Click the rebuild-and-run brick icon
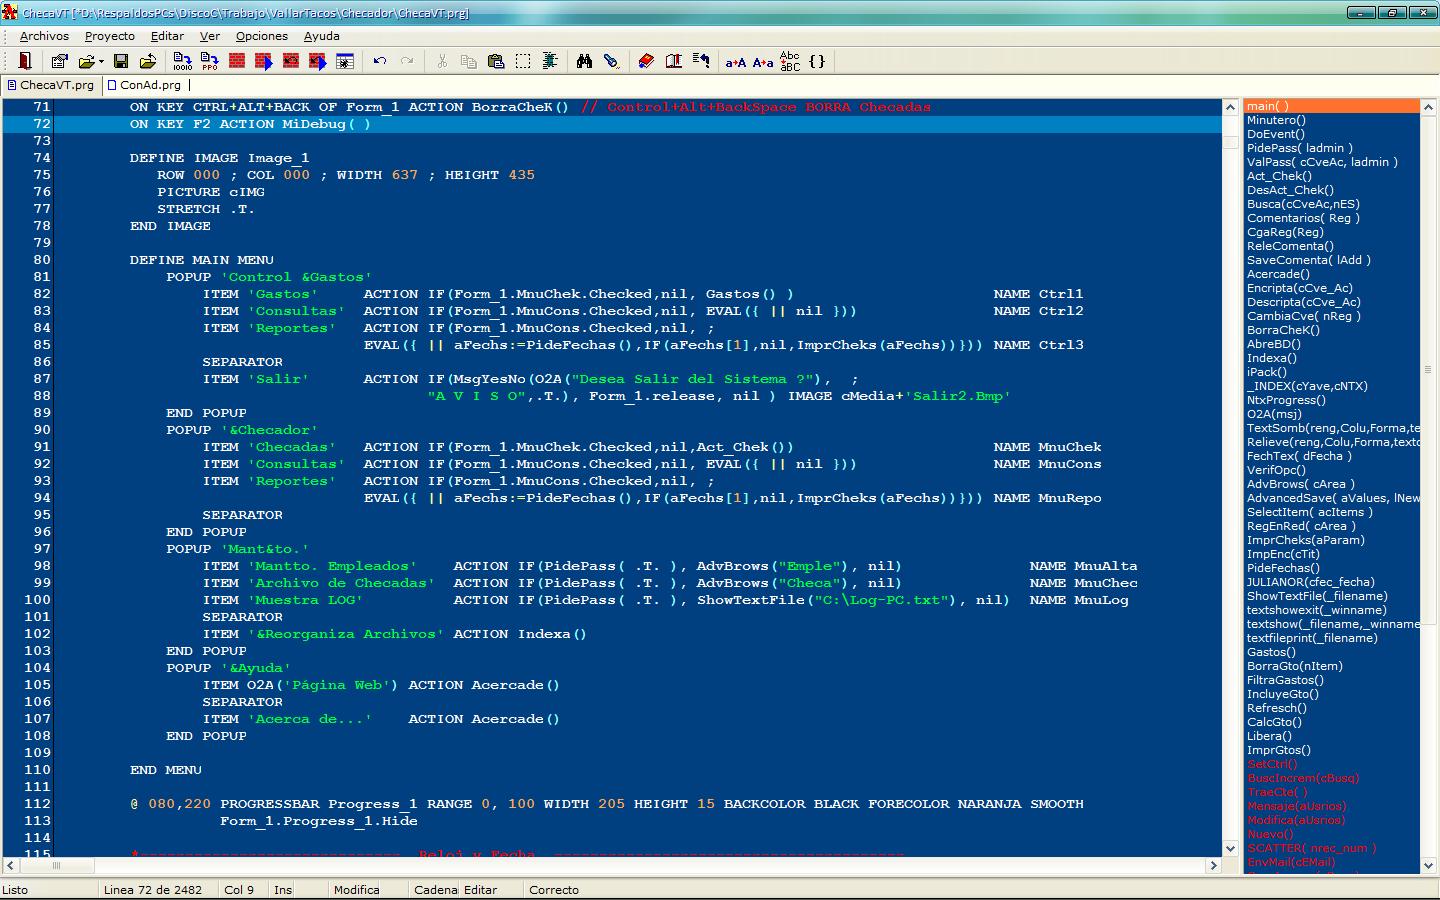Viewport: 1440px width, 900px height. [x=318, y=61]
